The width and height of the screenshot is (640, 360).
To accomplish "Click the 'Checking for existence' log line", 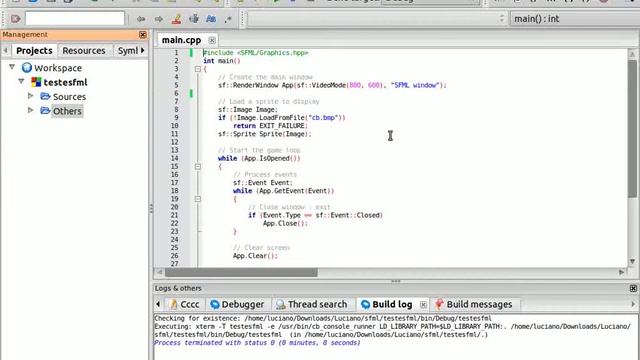I will point(323,318).
